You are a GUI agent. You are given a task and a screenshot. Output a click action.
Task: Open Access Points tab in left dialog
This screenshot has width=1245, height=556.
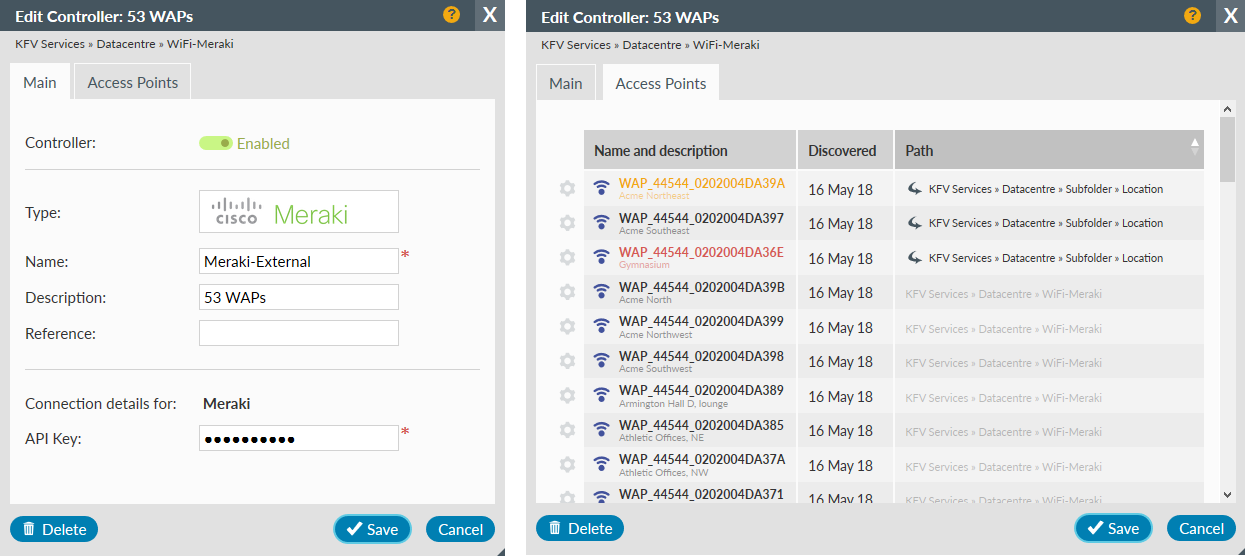click(x=133, y=82)
